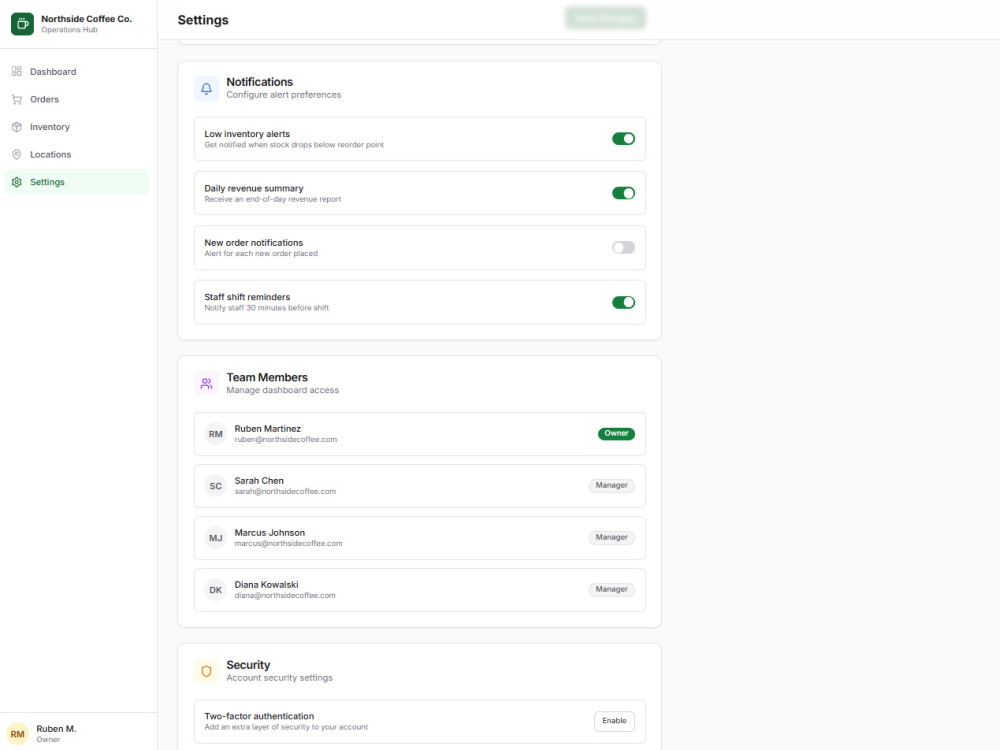Click marcus@northsidecoffee.com email
Viewport: 1000px width, 750px height.
[x=288, y=543]
